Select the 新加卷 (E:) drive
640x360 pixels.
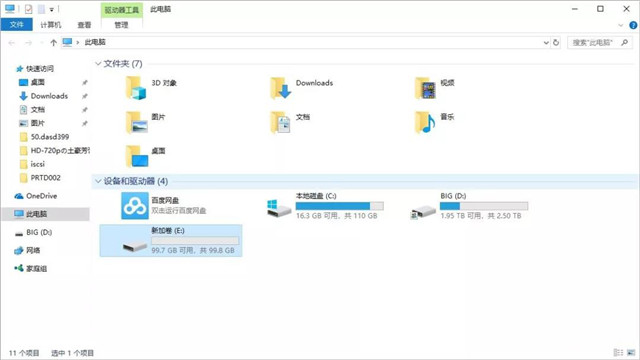[171, 240]
